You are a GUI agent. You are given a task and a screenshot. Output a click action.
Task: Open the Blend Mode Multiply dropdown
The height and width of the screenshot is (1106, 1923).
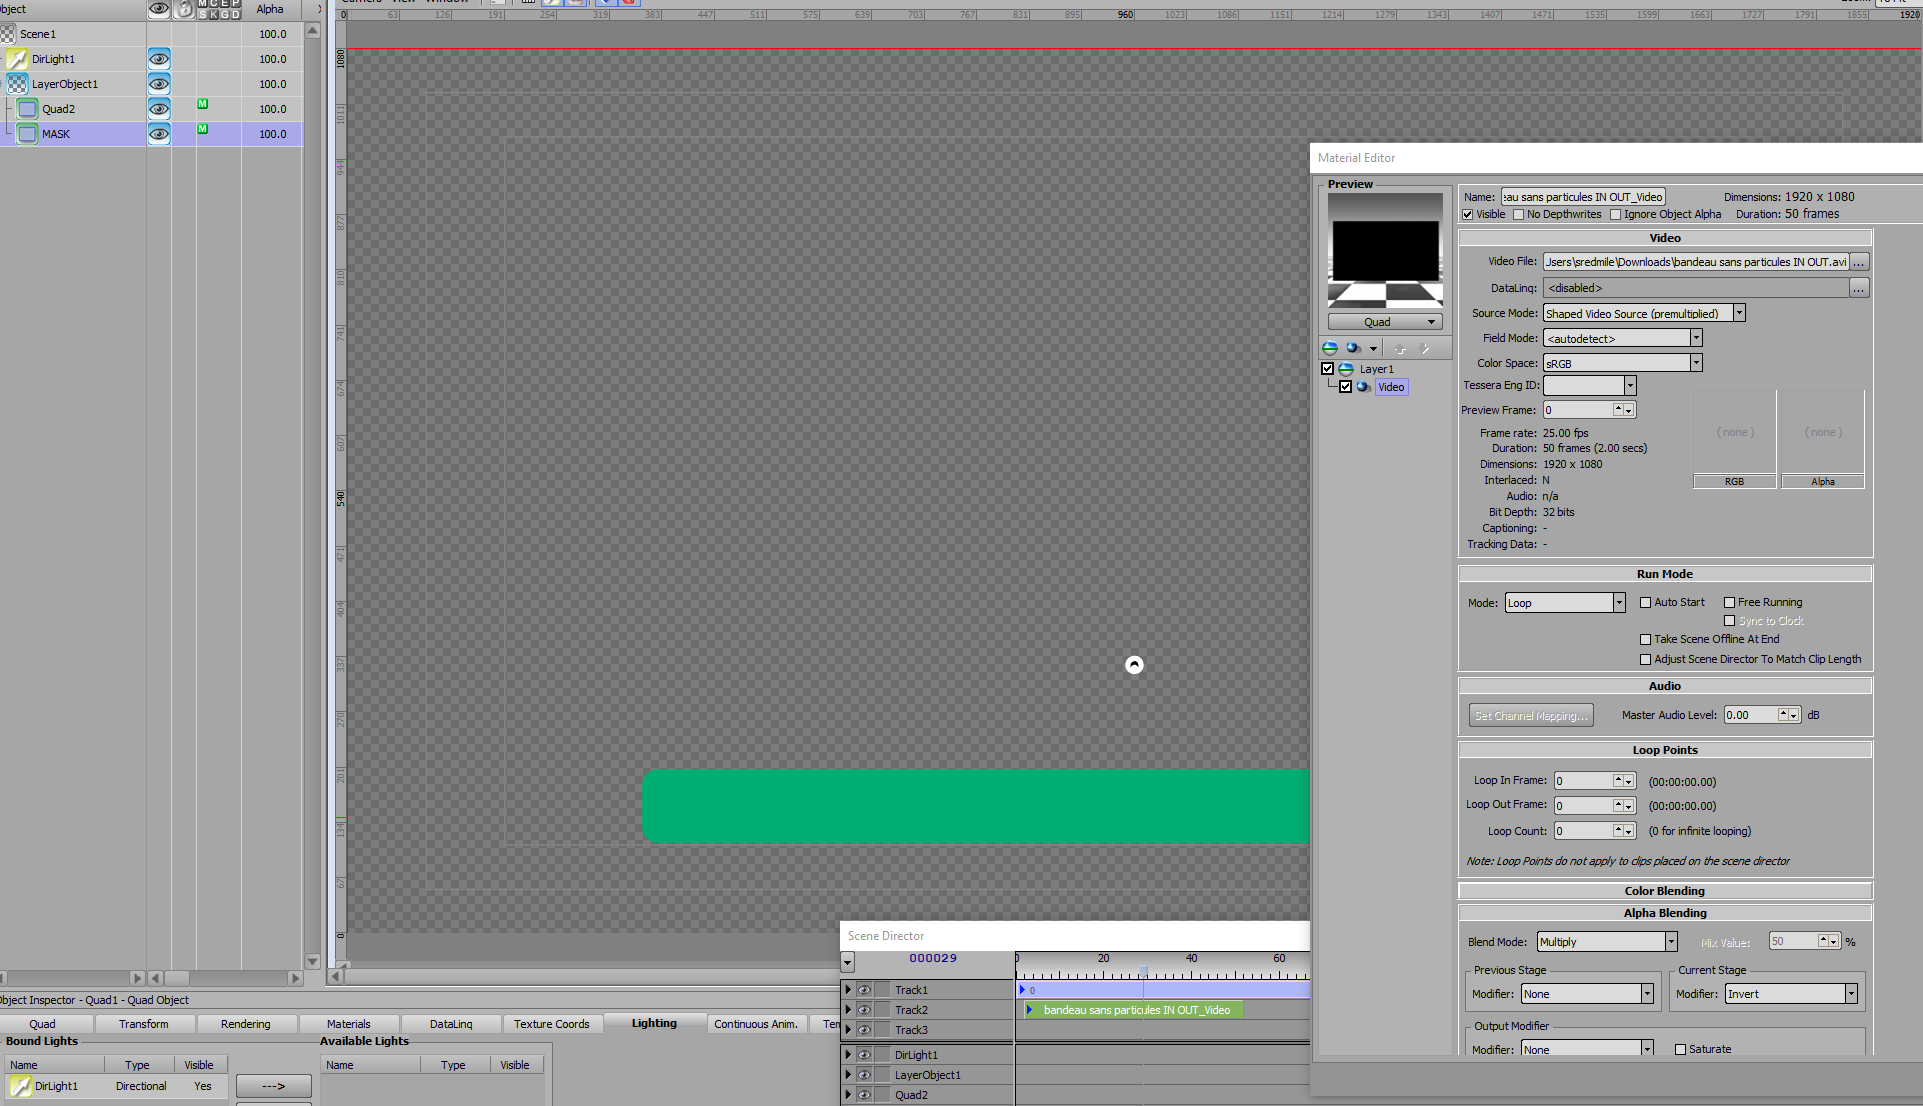[1670, 942]
